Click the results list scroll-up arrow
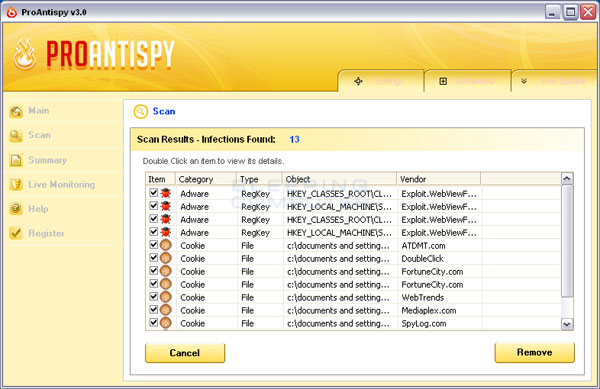 point(567,179)
